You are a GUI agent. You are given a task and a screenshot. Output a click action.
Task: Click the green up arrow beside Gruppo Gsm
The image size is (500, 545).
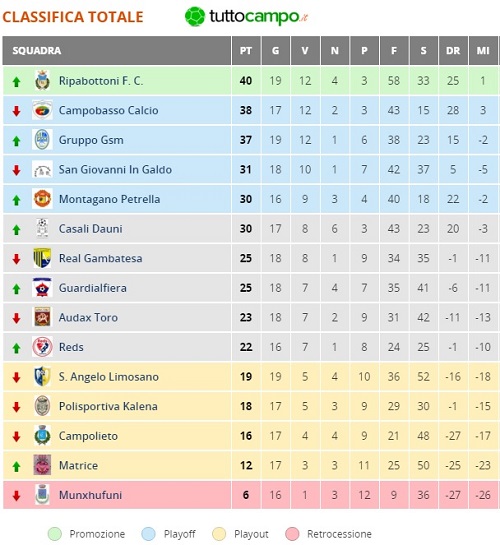tap(16, 141)
